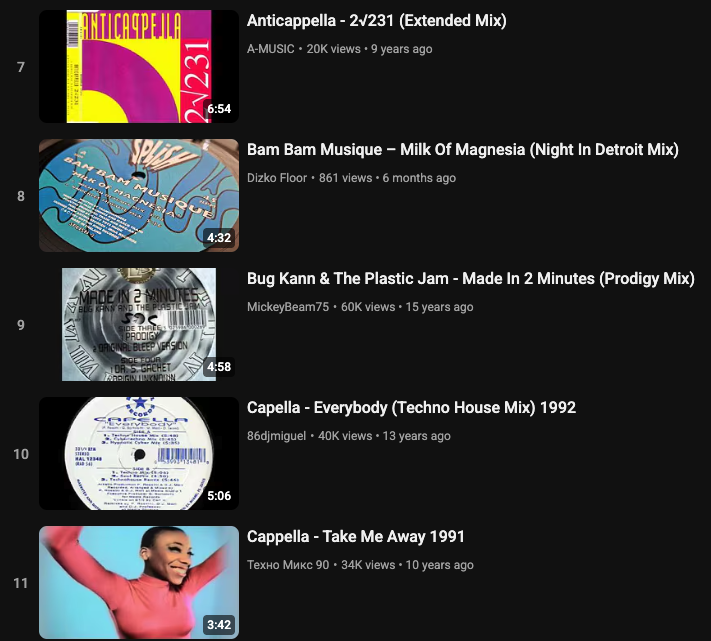The height and width of the screenshot is (641, 711).
Task: Open the Made In 2 Minutes thumbnail
Action: (139, 324)
